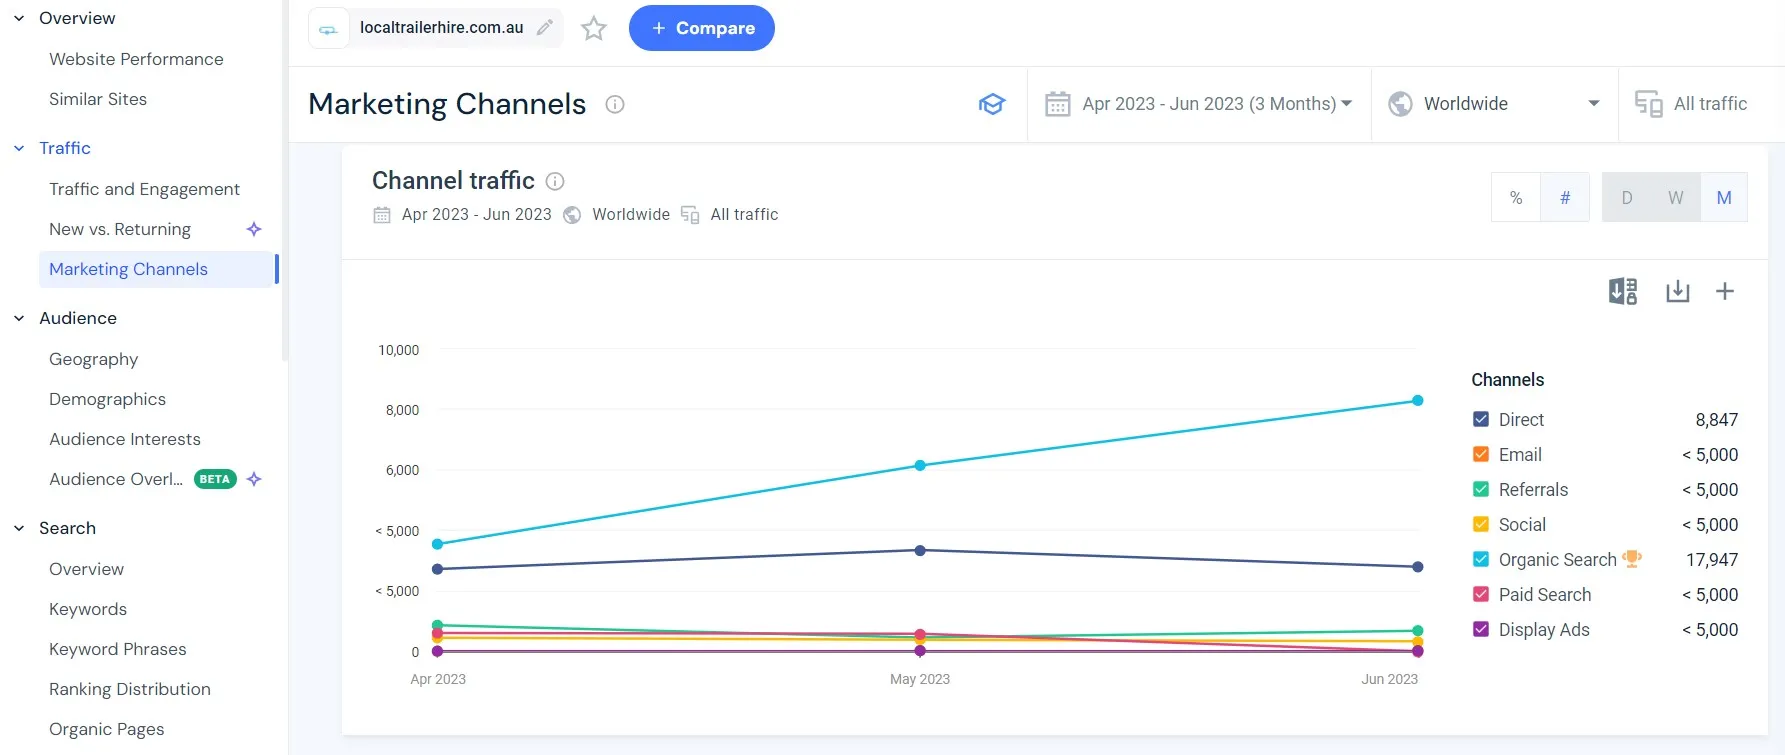The height and width of the screenshot is (755, 1785).
Task: Select weekly granularity W button
Action: 1675,198
